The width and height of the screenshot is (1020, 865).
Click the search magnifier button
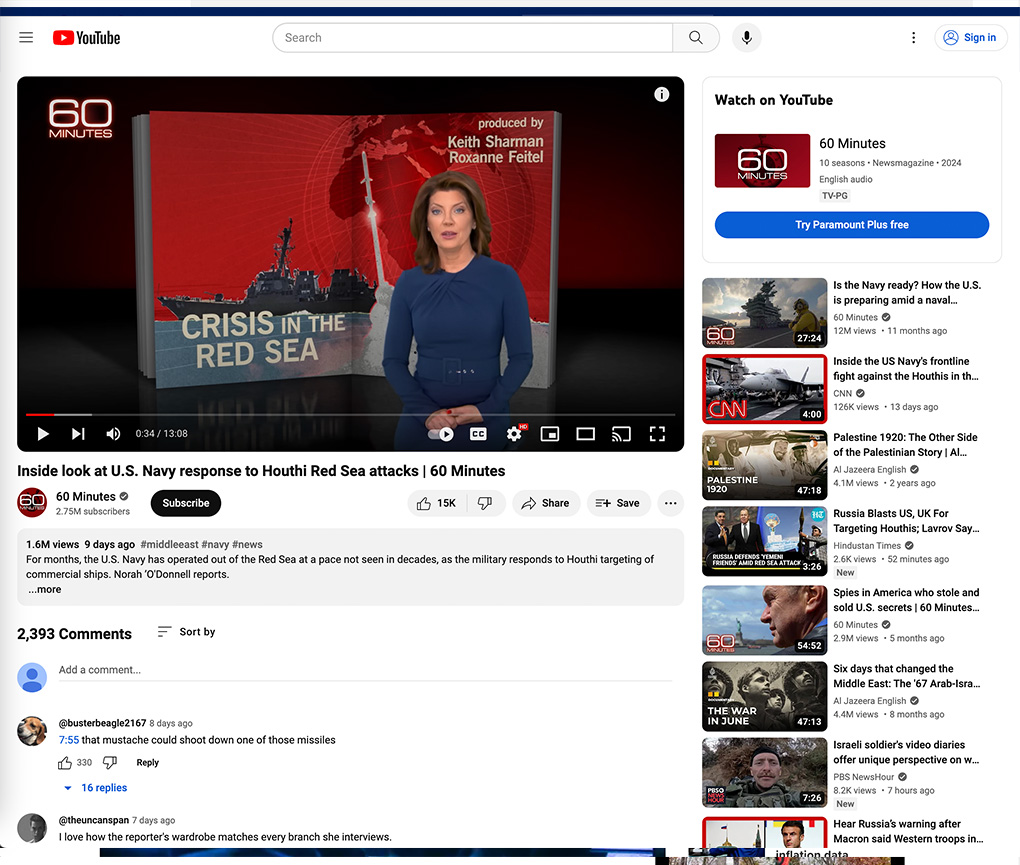pyautogui.click(x=695, y=38)
